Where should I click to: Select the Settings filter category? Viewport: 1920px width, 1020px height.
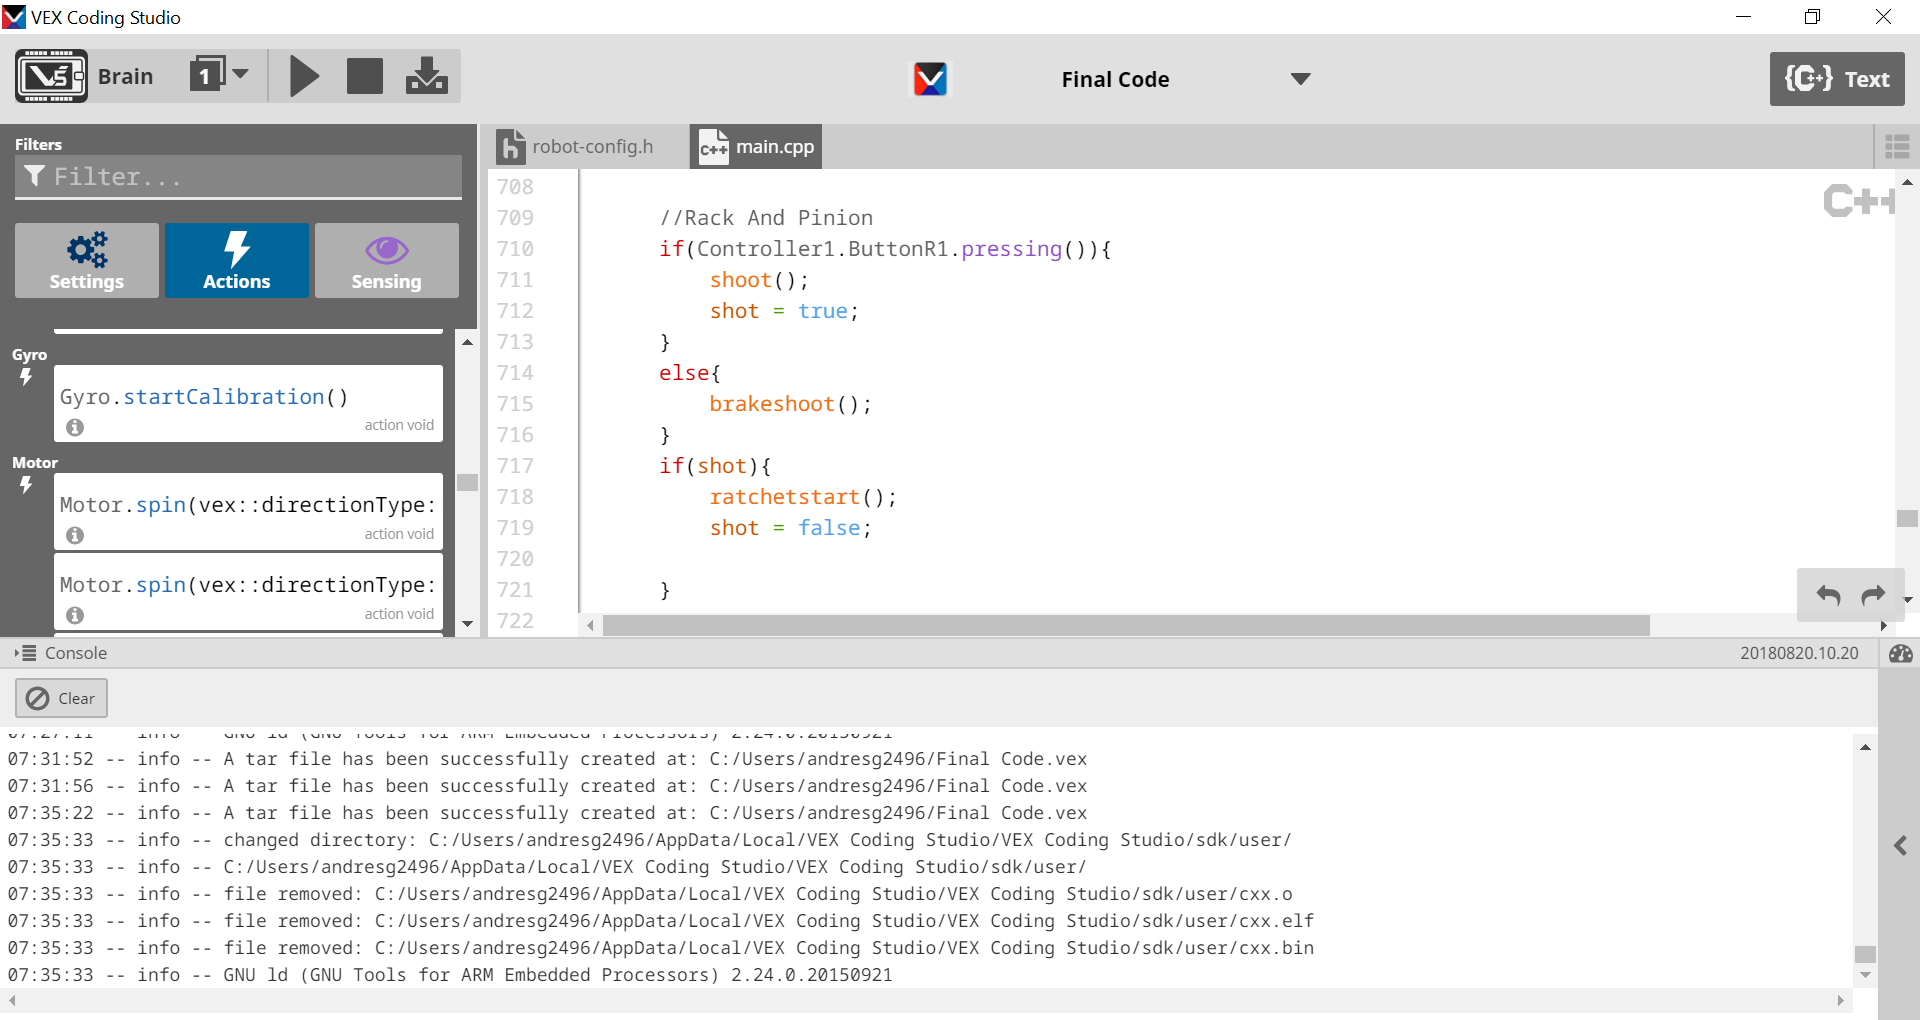point(87,260)
